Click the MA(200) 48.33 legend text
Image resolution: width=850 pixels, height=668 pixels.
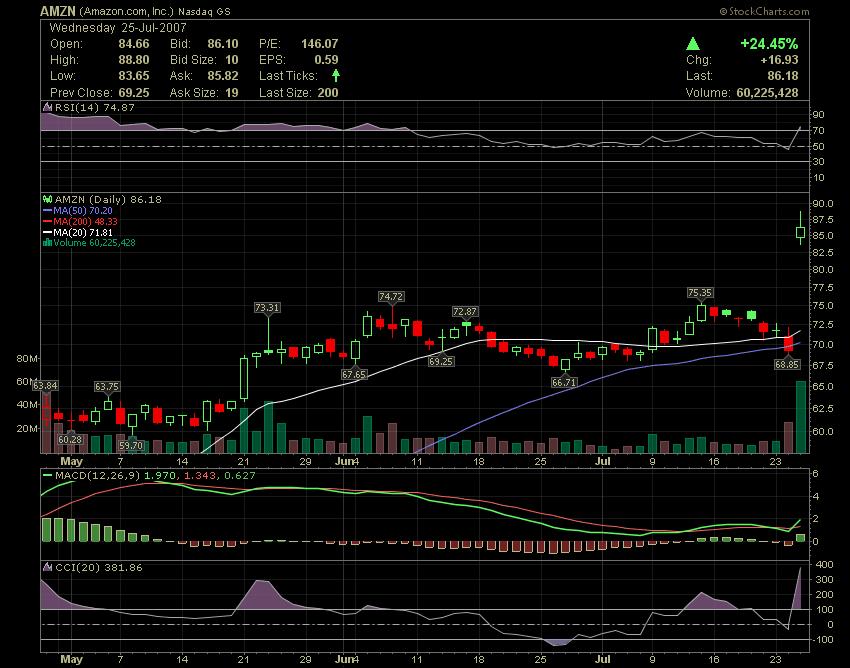(86, 221)
